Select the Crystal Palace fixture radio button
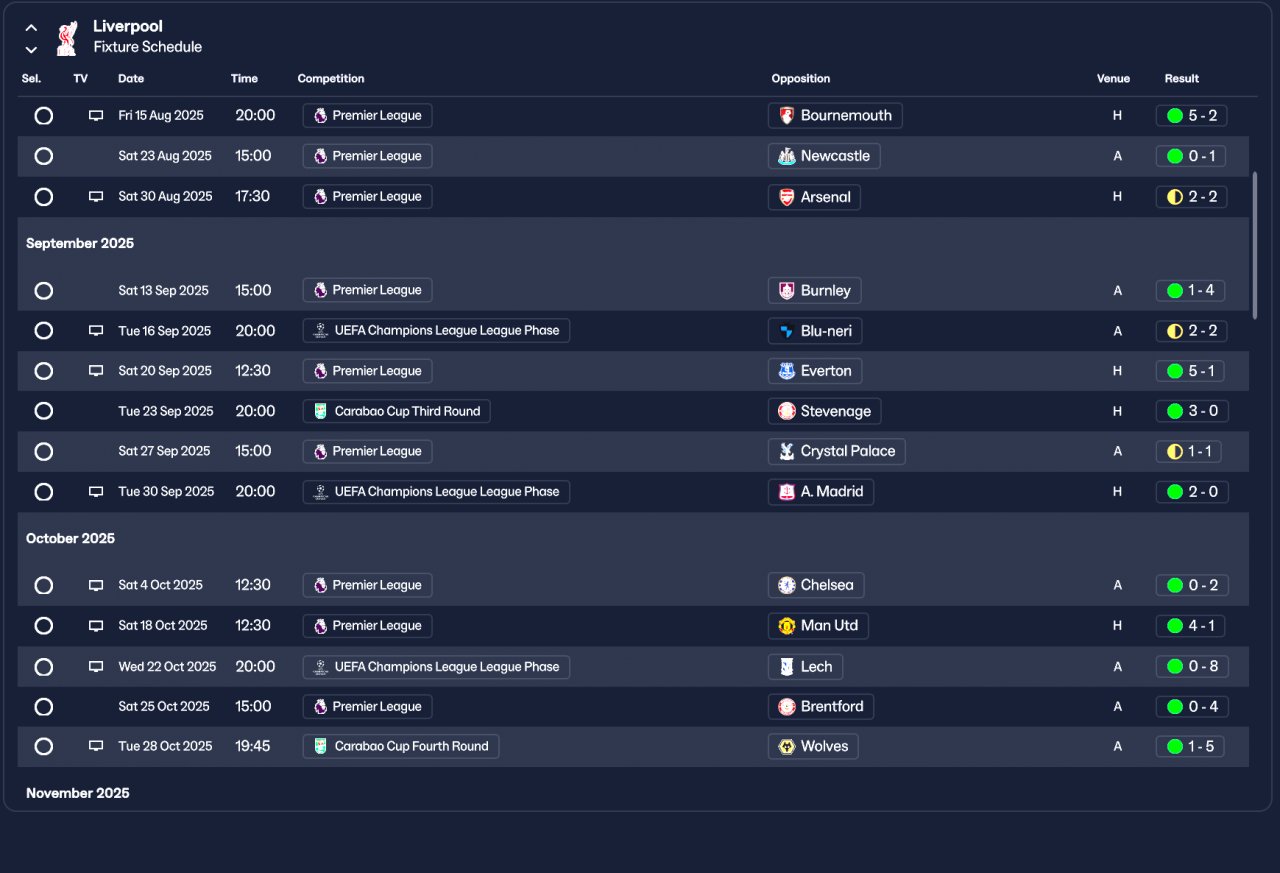 click(x=43, y=452)
